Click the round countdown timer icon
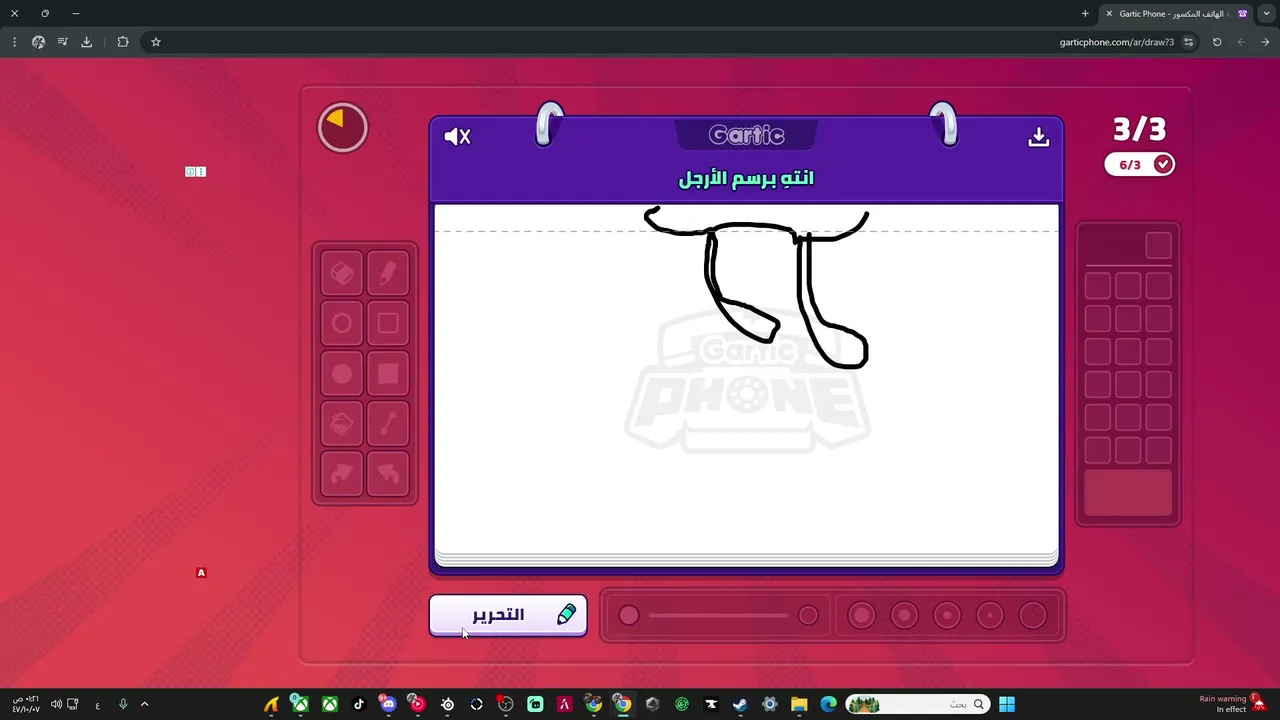 coord(343,128)
